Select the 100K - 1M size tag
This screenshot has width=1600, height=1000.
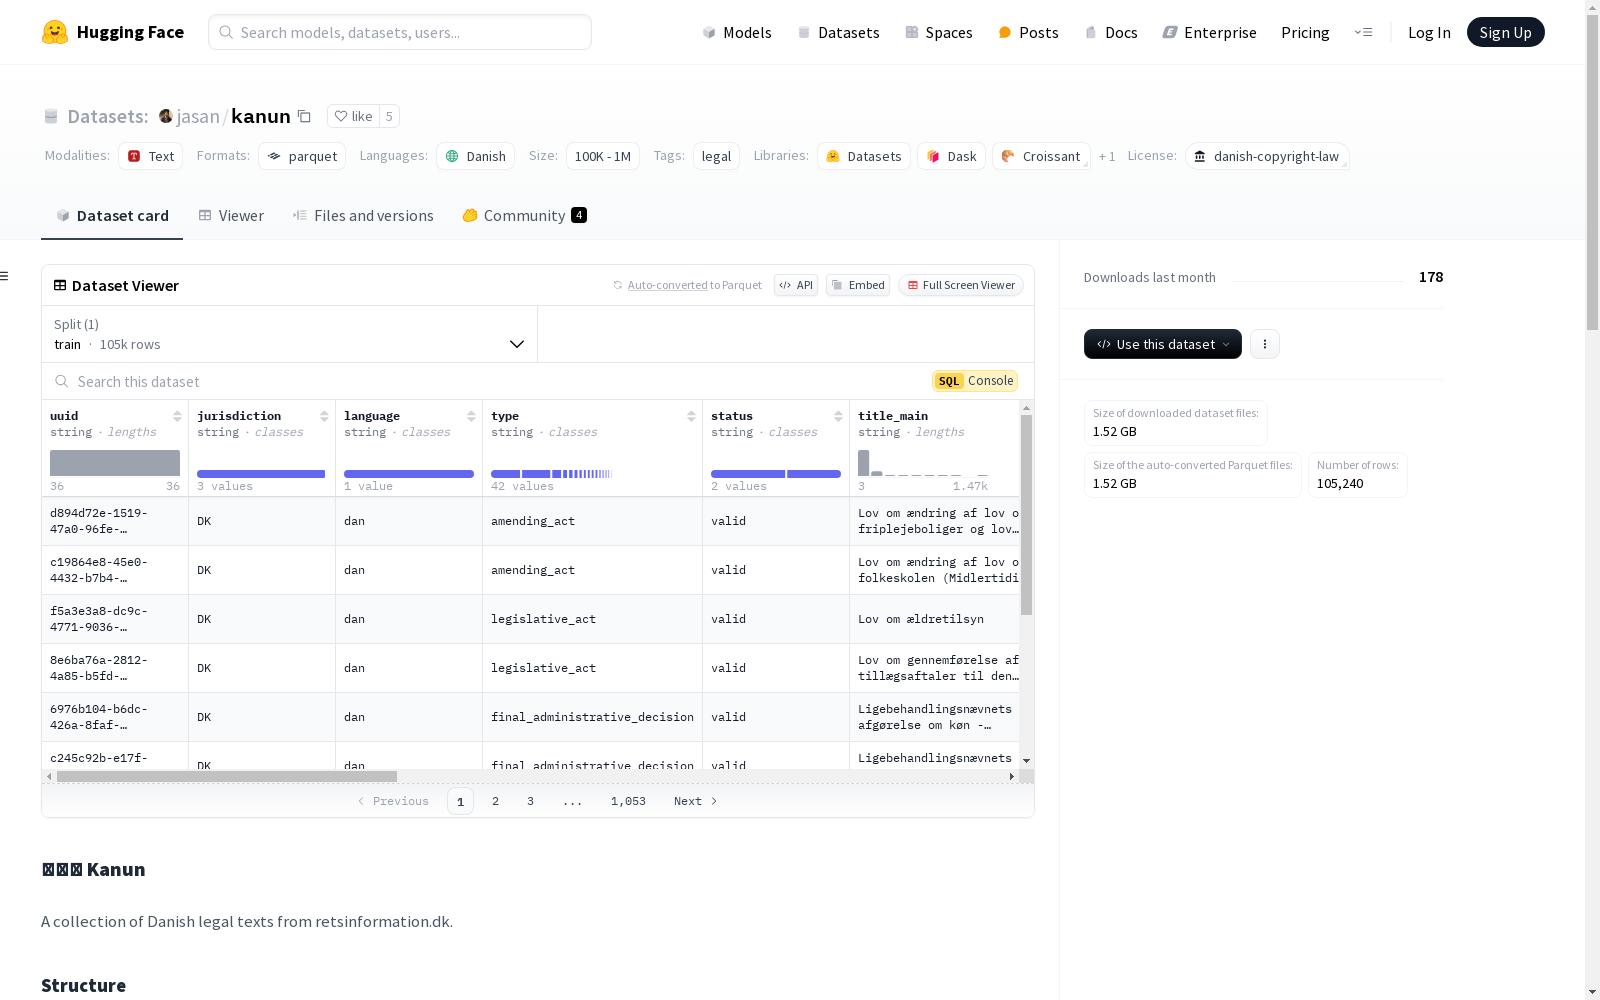[603, 156]
